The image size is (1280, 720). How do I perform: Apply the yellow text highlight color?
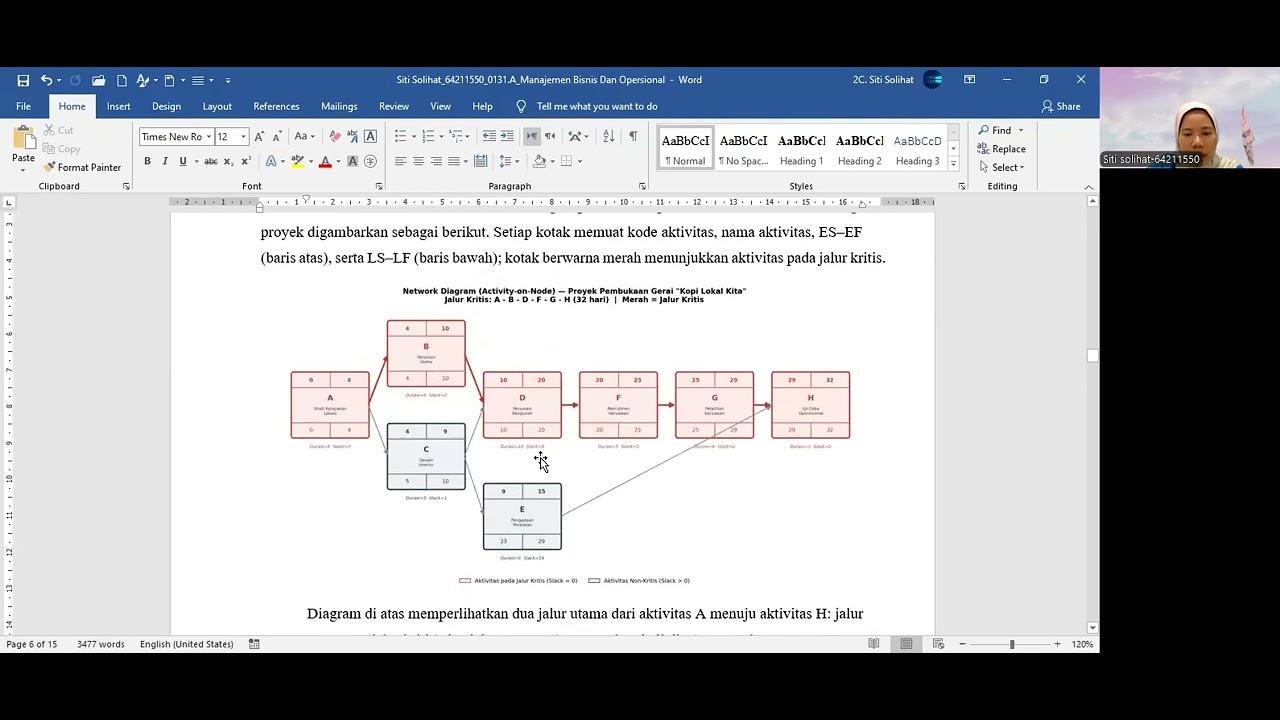coord(297,161)
